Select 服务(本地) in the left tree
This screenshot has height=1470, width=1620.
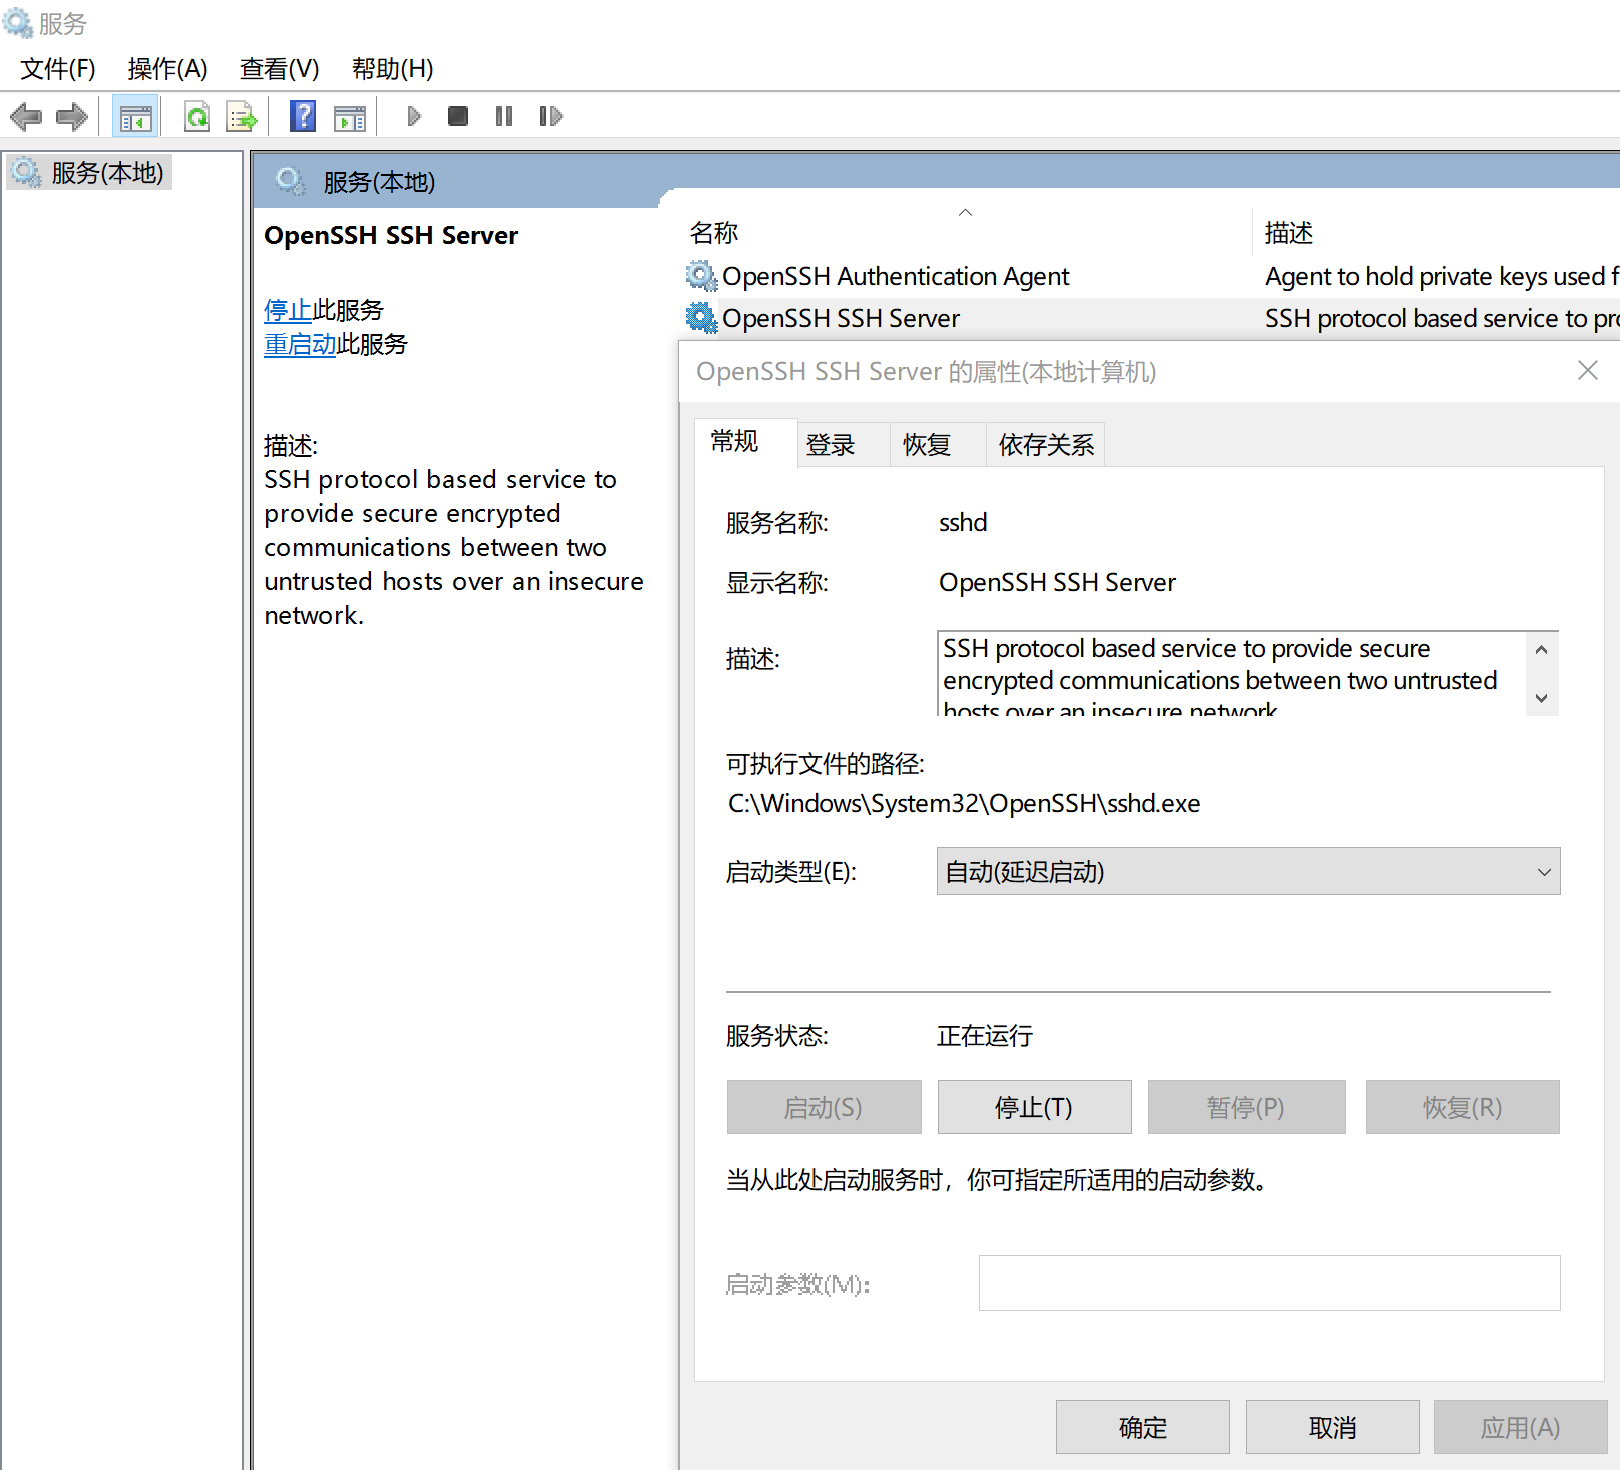(x=90, y=173)
